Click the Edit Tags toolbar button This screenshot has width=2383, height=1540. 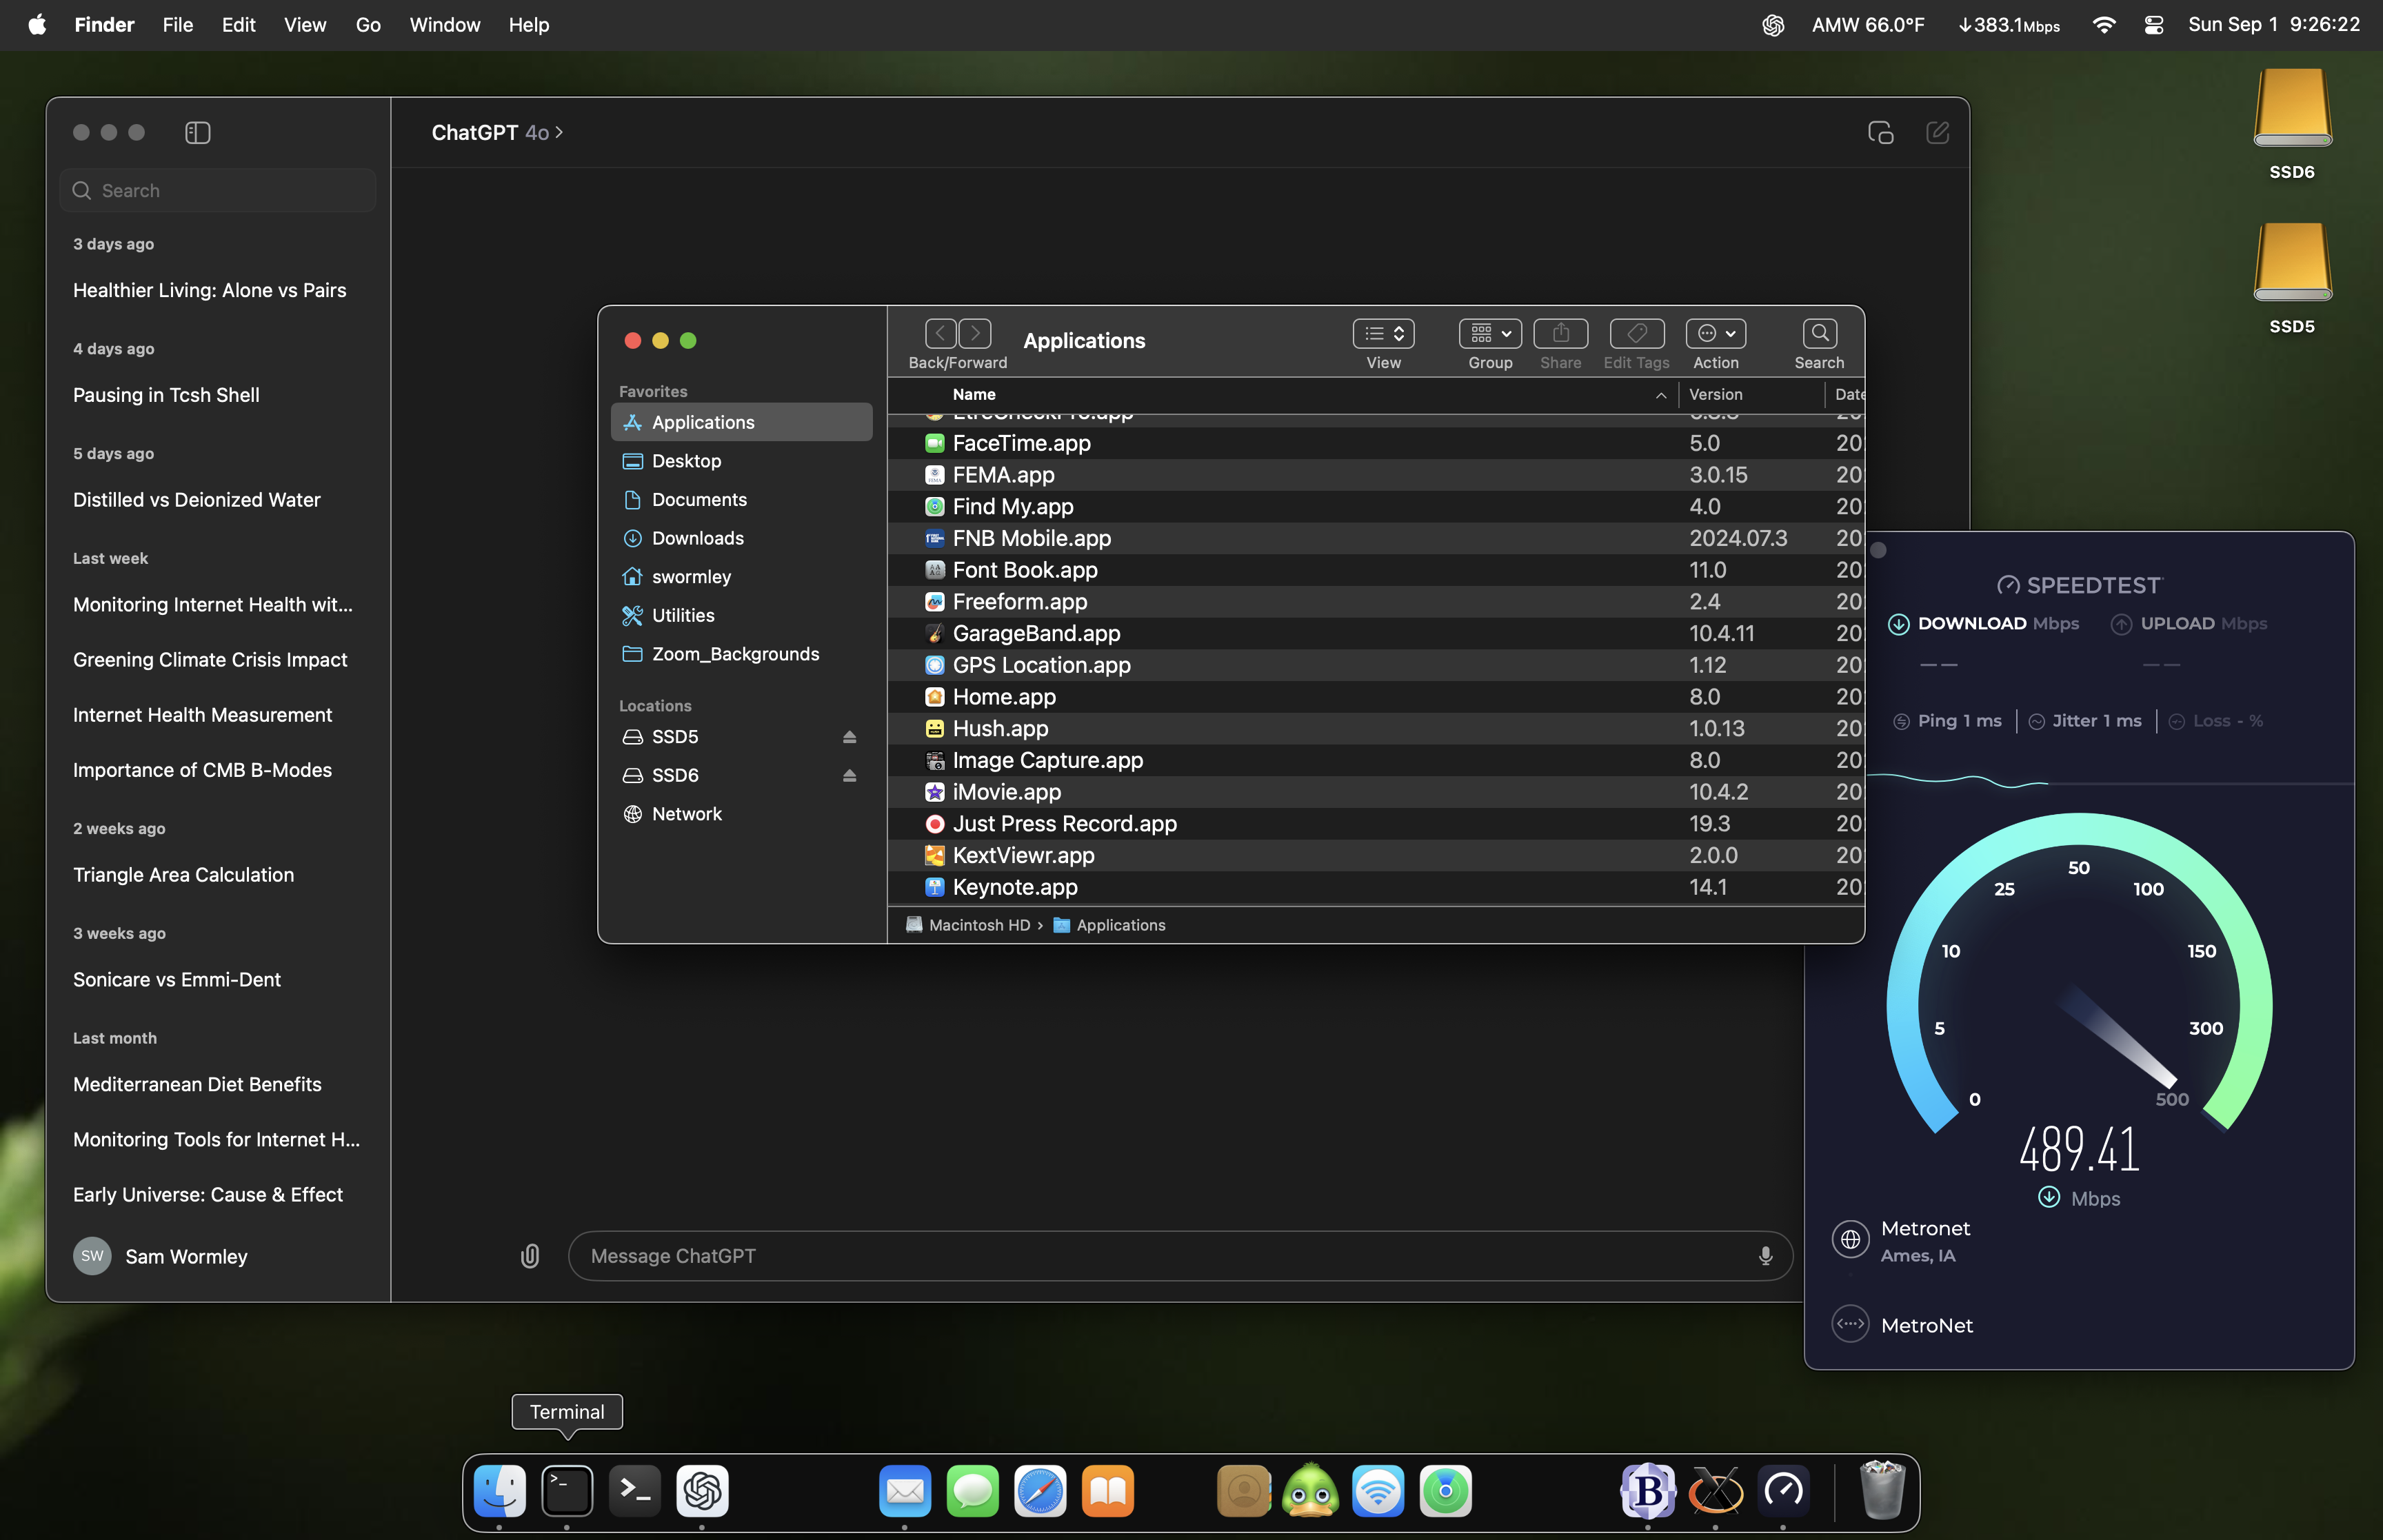coord(1637,333)
